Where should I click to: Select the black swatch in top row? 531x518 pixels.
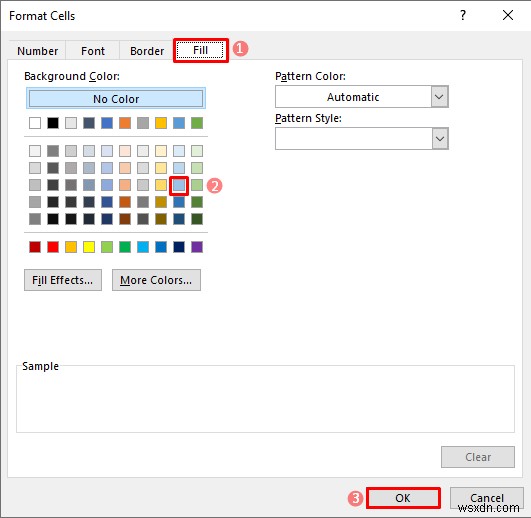coord(53,123)
